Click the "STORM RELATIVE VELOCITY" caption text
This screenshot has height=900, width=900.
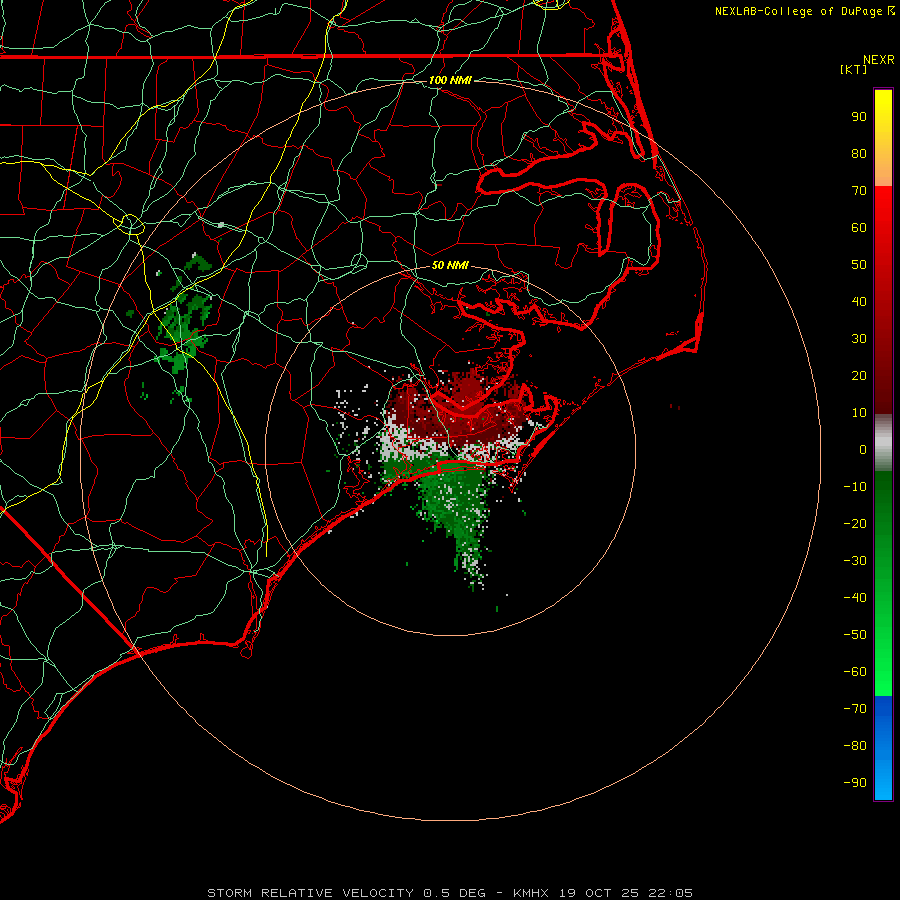click(x=310, y=893)
